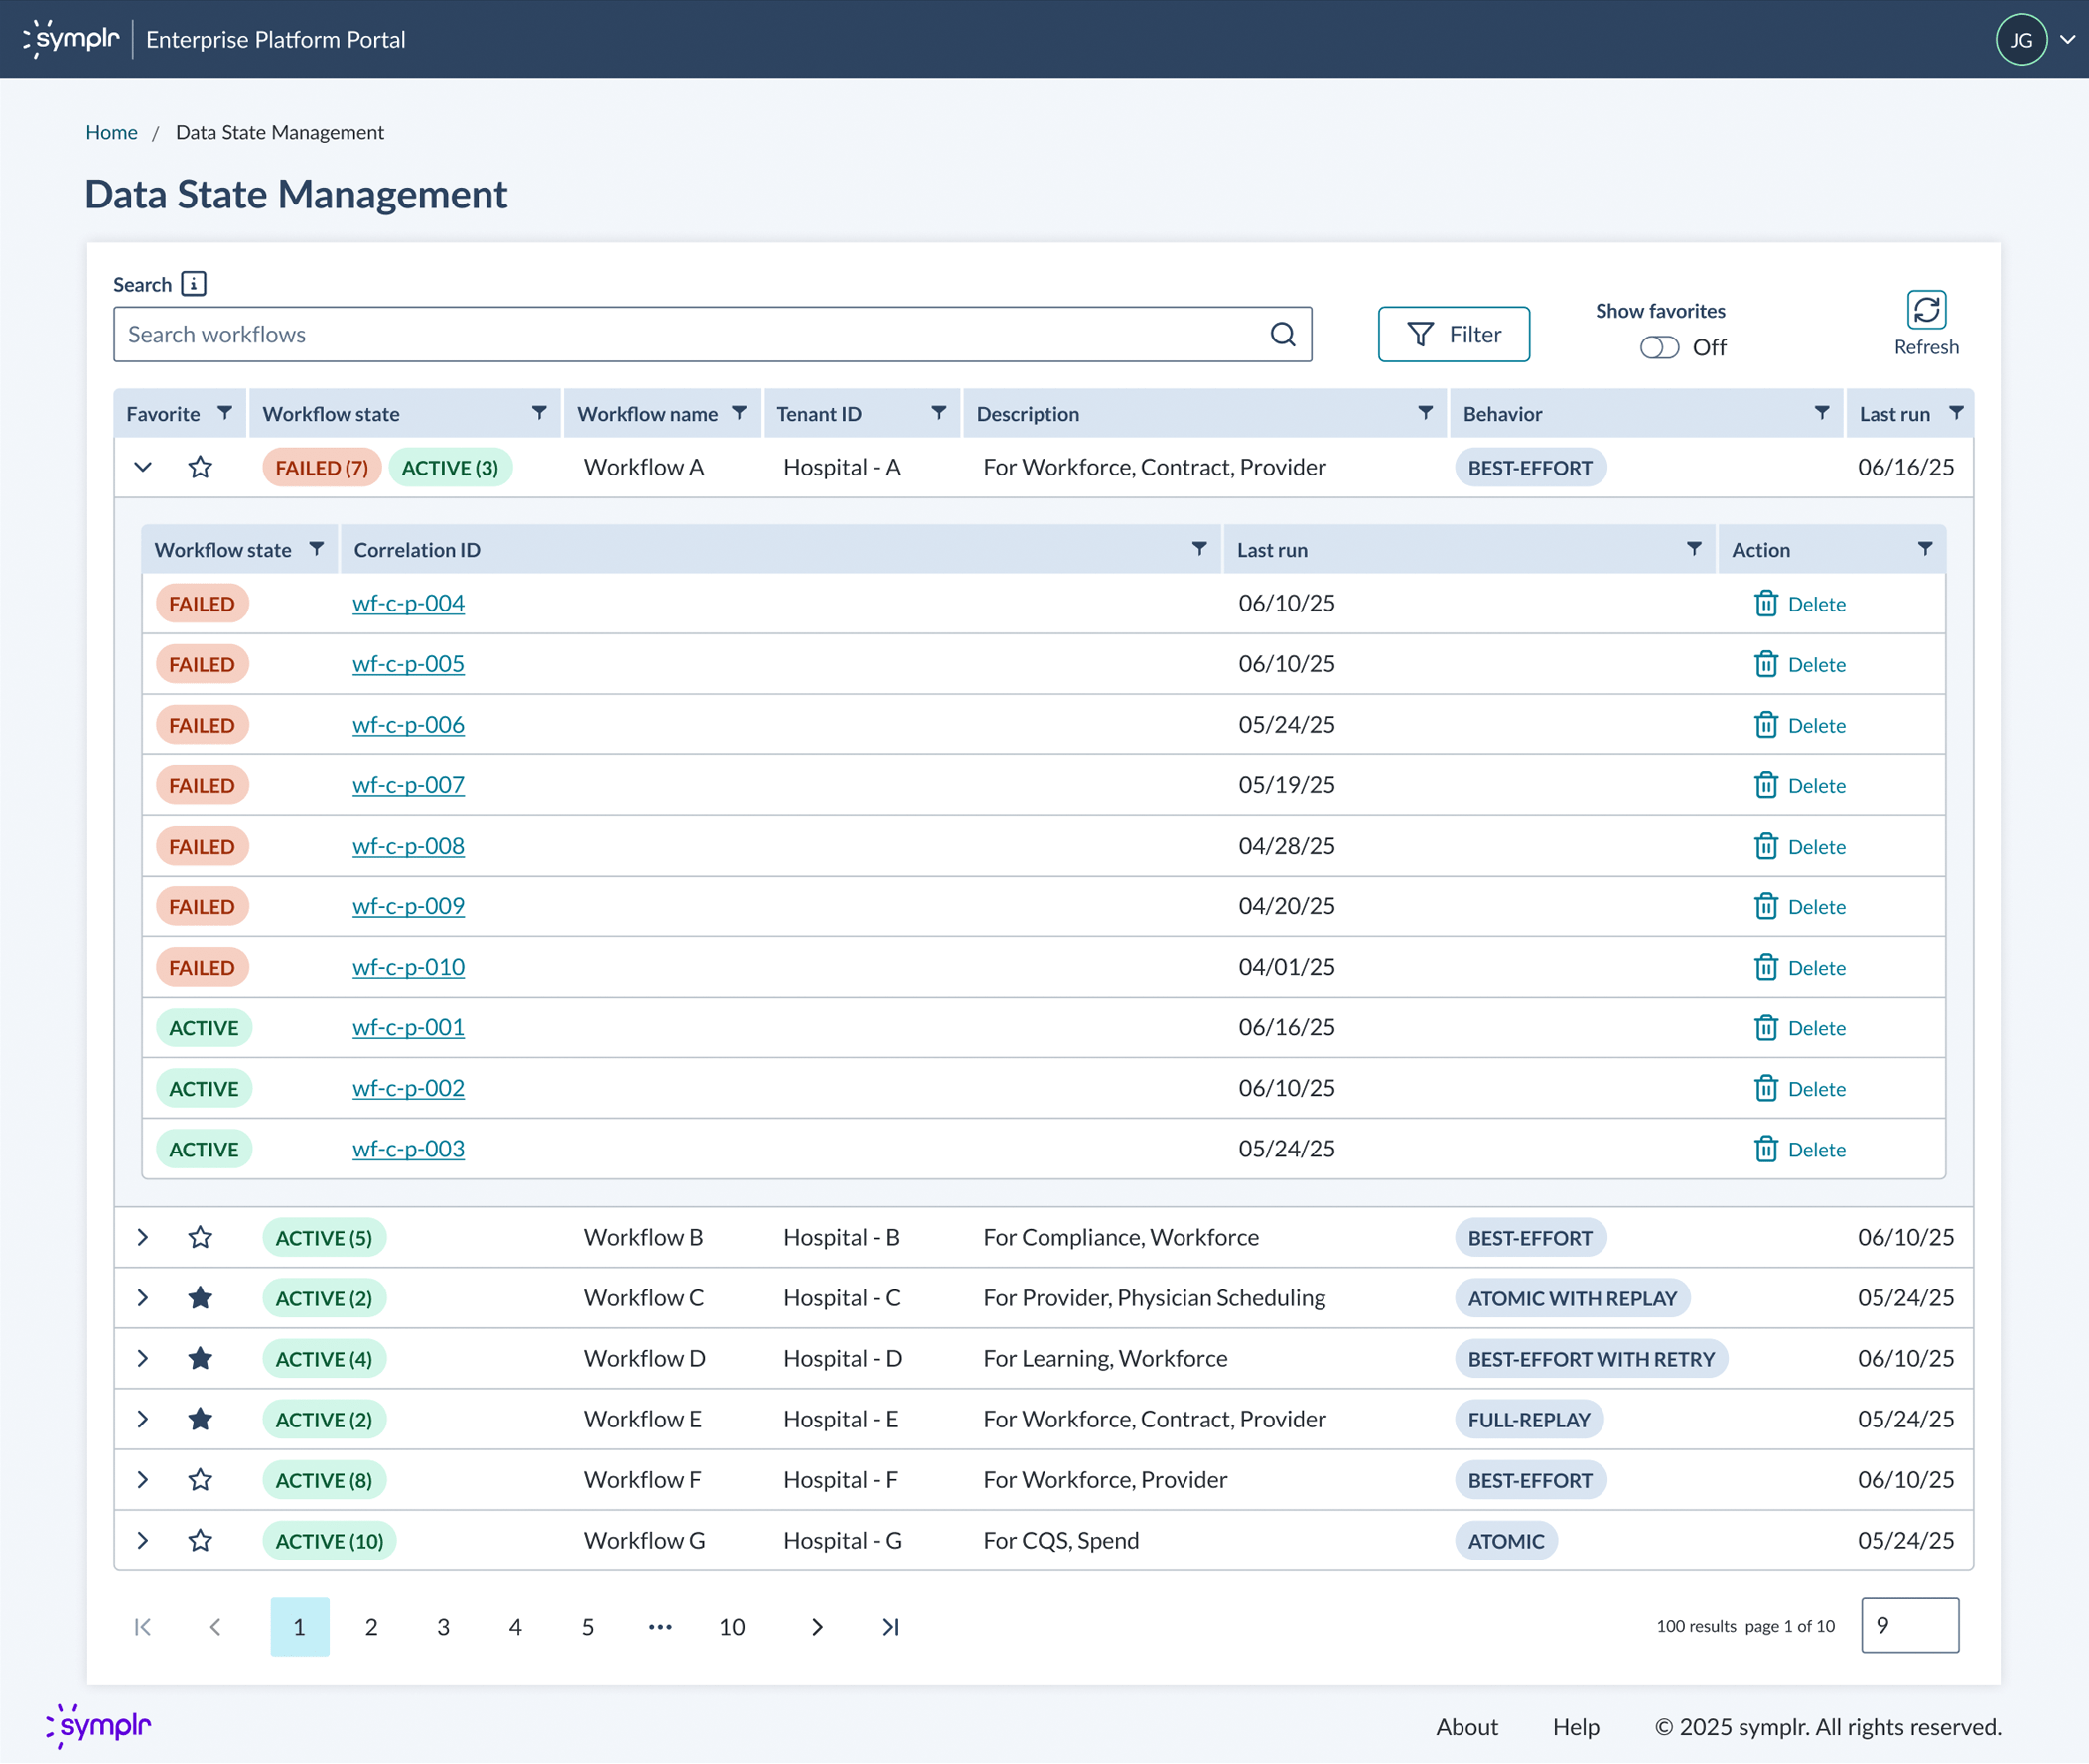Viewport: 2089px width, 1764px height.
Task: Unfavorite Workflow D star
Action: pyautogui.click(x=200, y=1358)
